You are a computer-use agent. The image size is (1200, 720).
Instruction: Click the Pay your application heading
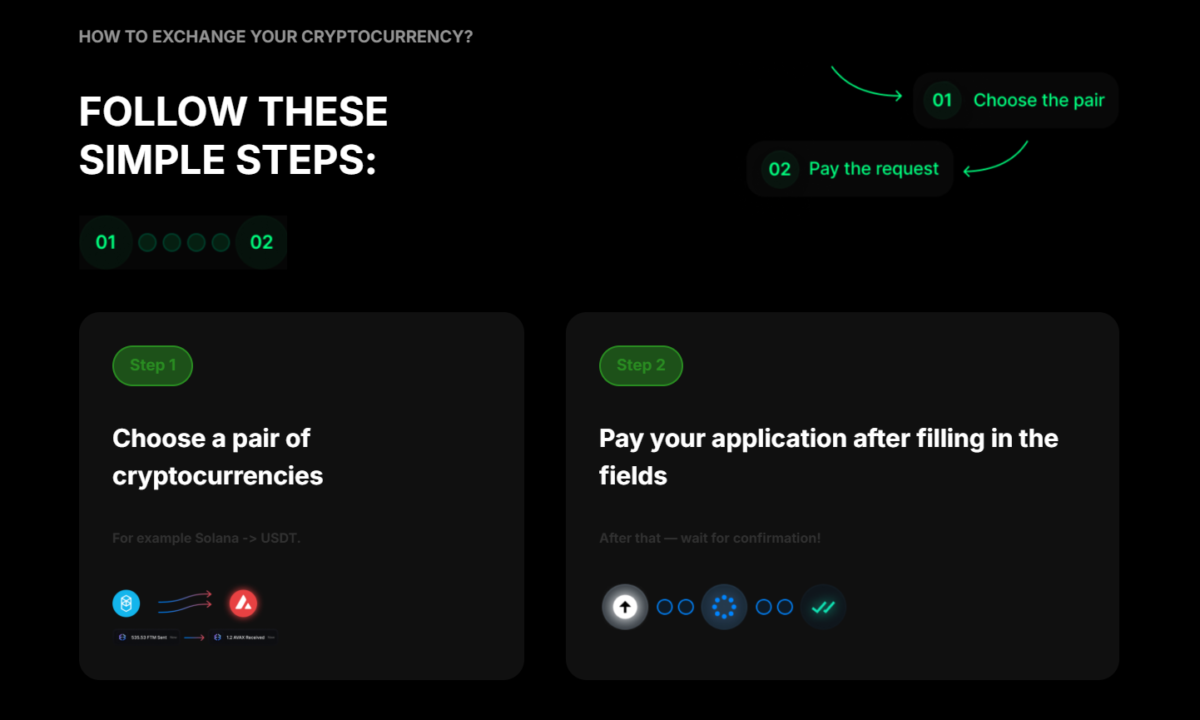(x=829, y=456)
